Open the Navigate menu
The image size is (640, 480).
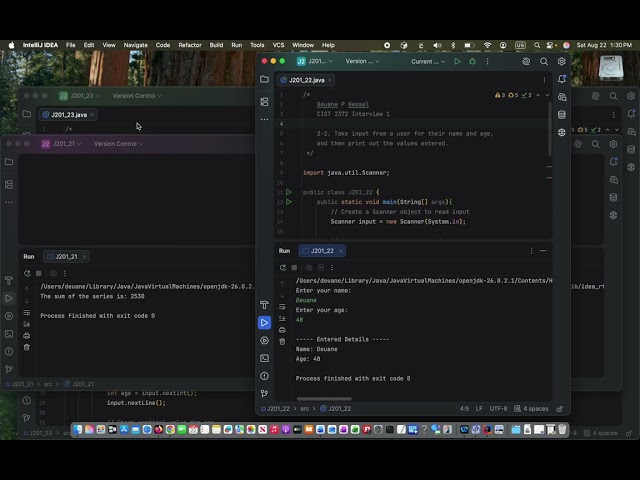136,45
